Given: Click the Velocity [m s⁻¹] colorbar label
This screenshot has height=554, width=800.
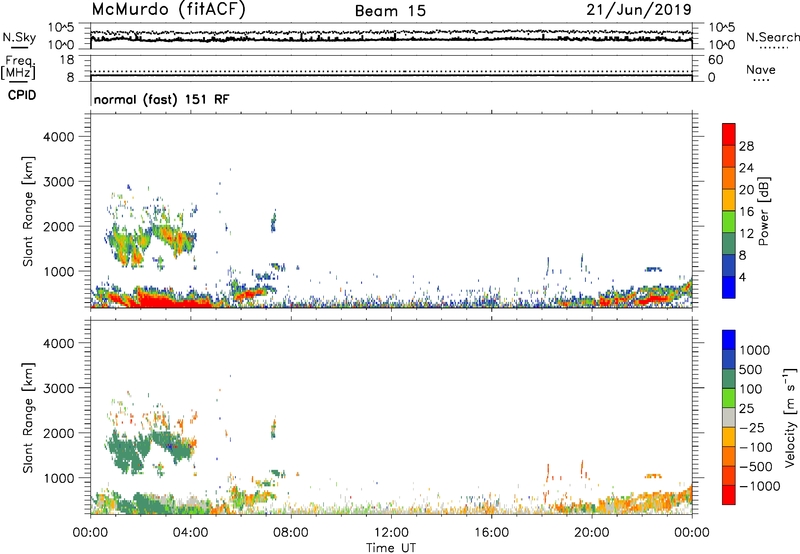Looking at the screenshot, I should click(790, 417).
